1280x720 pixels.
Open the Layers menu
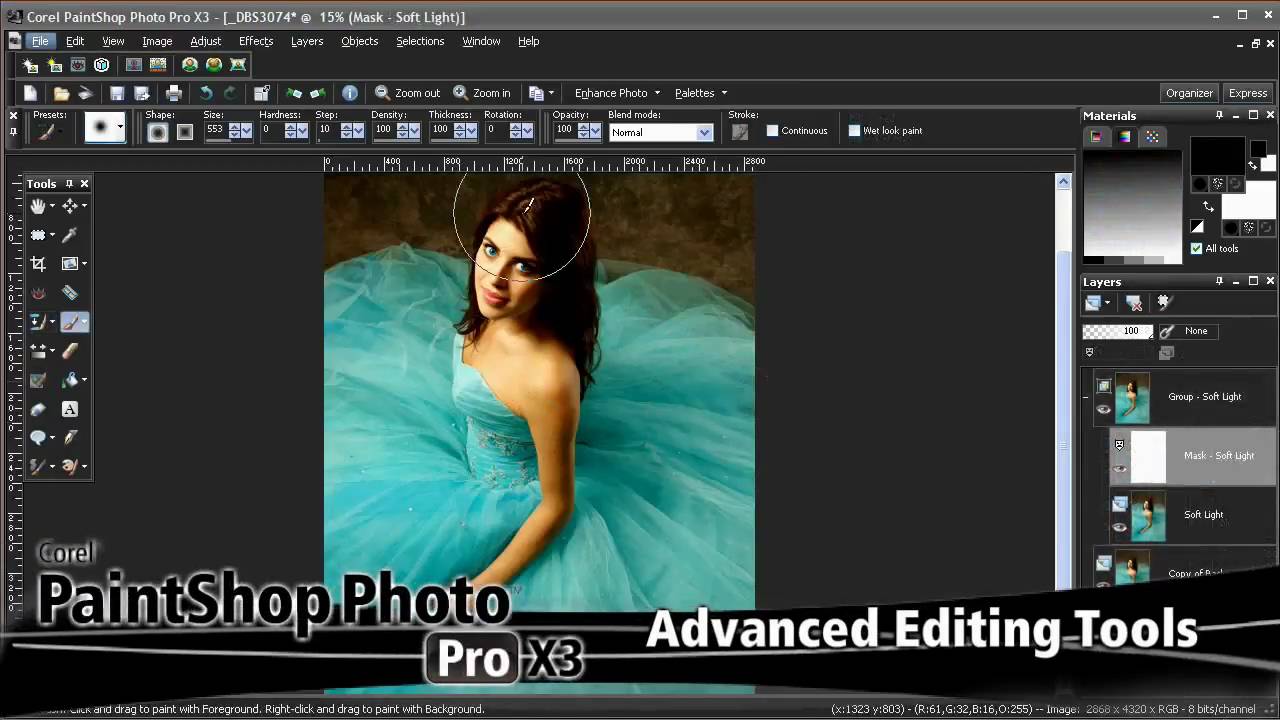click(307, 41)
